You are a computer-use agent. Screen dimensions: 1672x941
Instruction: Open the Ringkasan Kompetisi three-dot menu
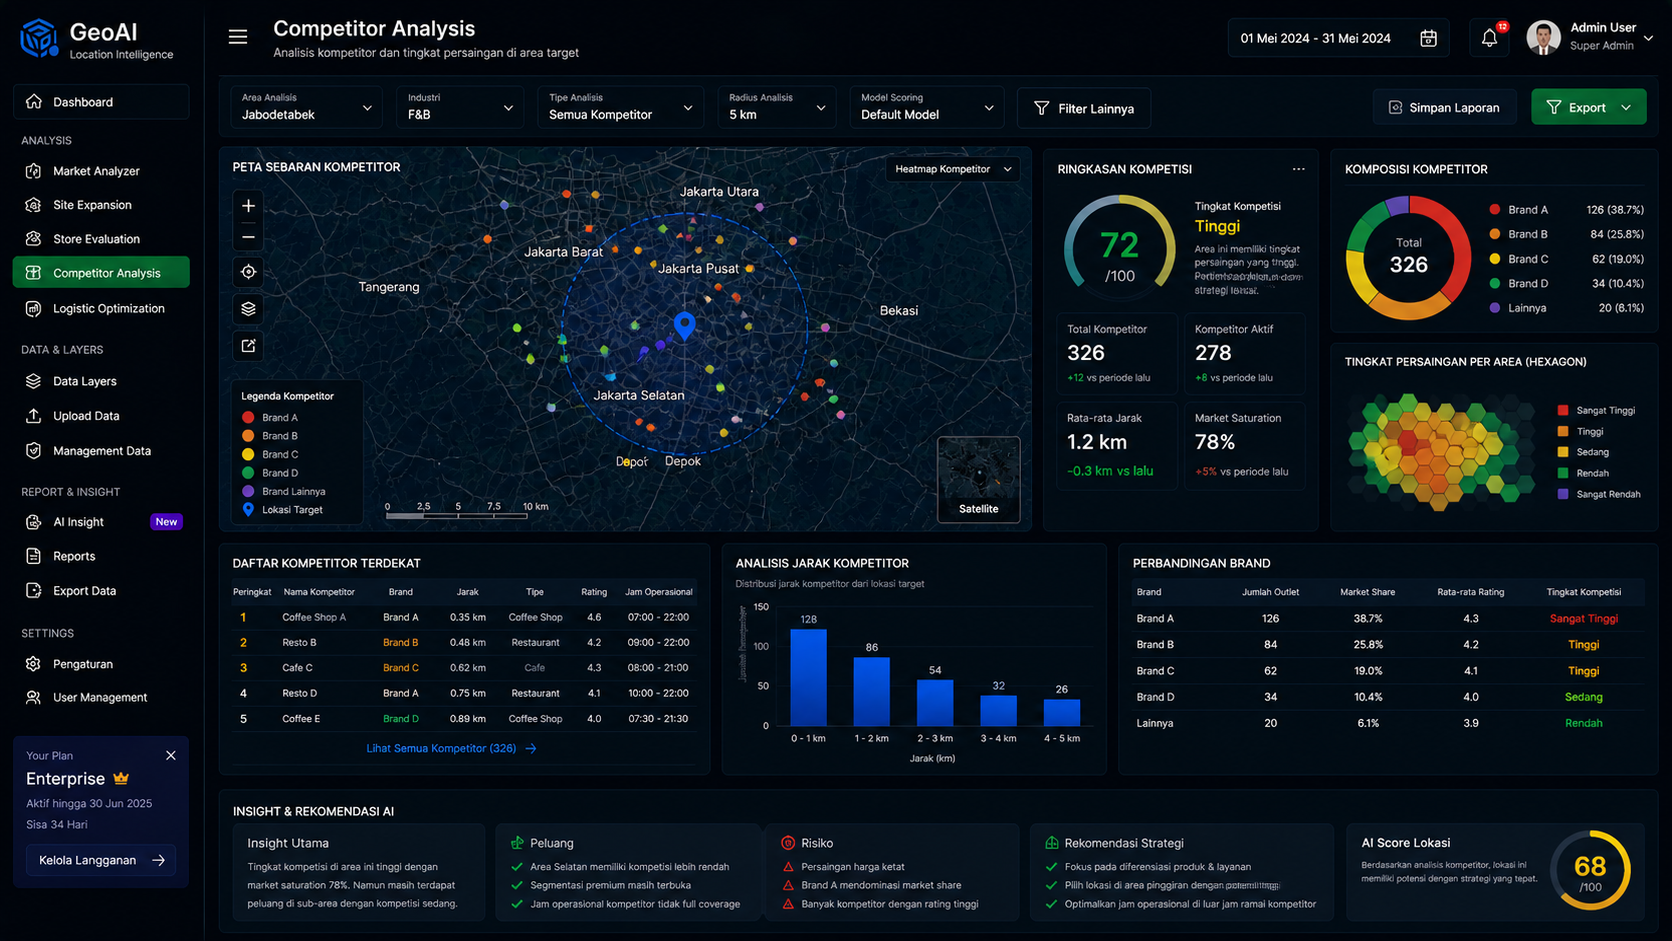coord(1298,169)
